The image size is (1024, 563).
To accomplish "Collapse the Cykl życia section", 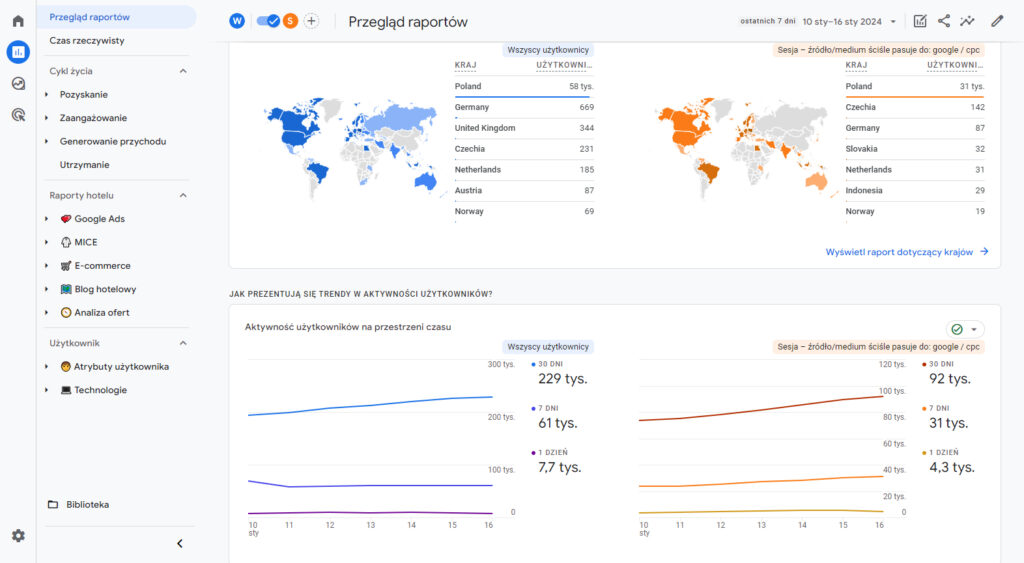I will click(x=183, y=71).
